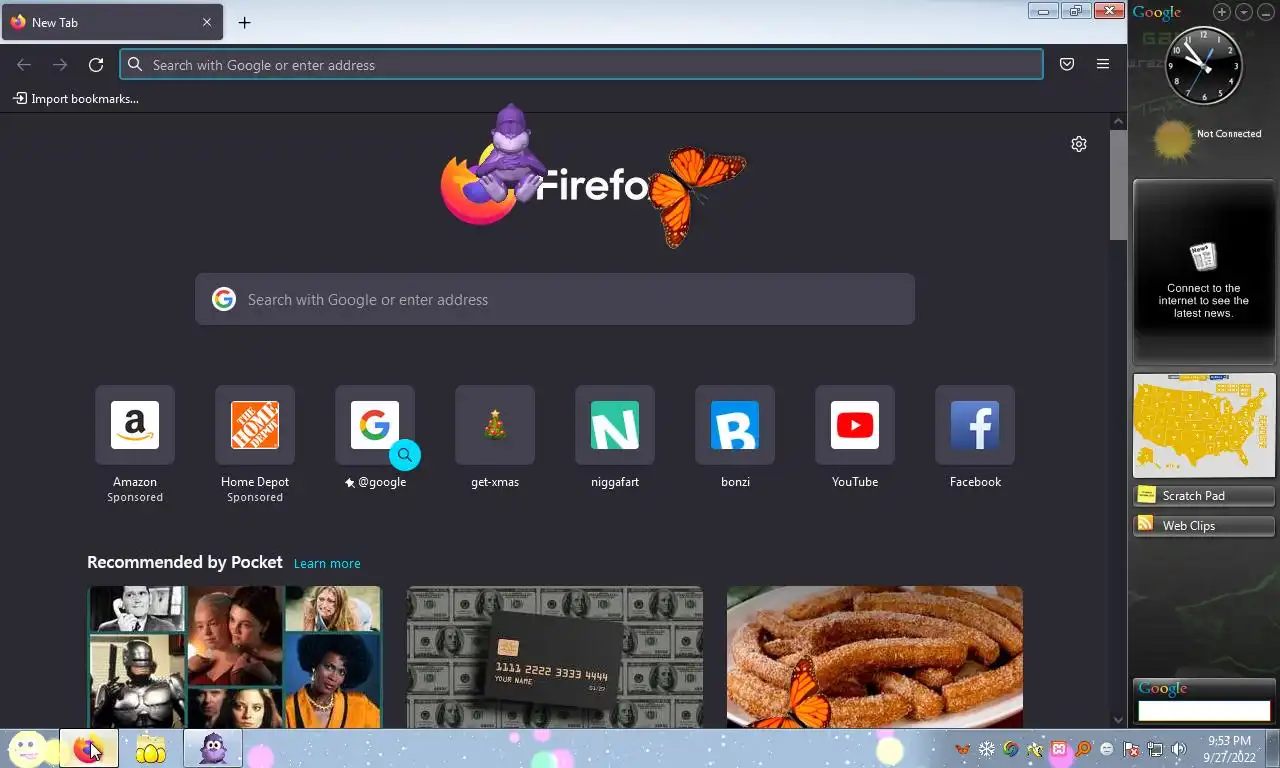Viewport: 1280px width, 768px height.
Task: Click the page's vertical scrollbar down arrow
Action: pyautogui.click(x=1118, y=719)
